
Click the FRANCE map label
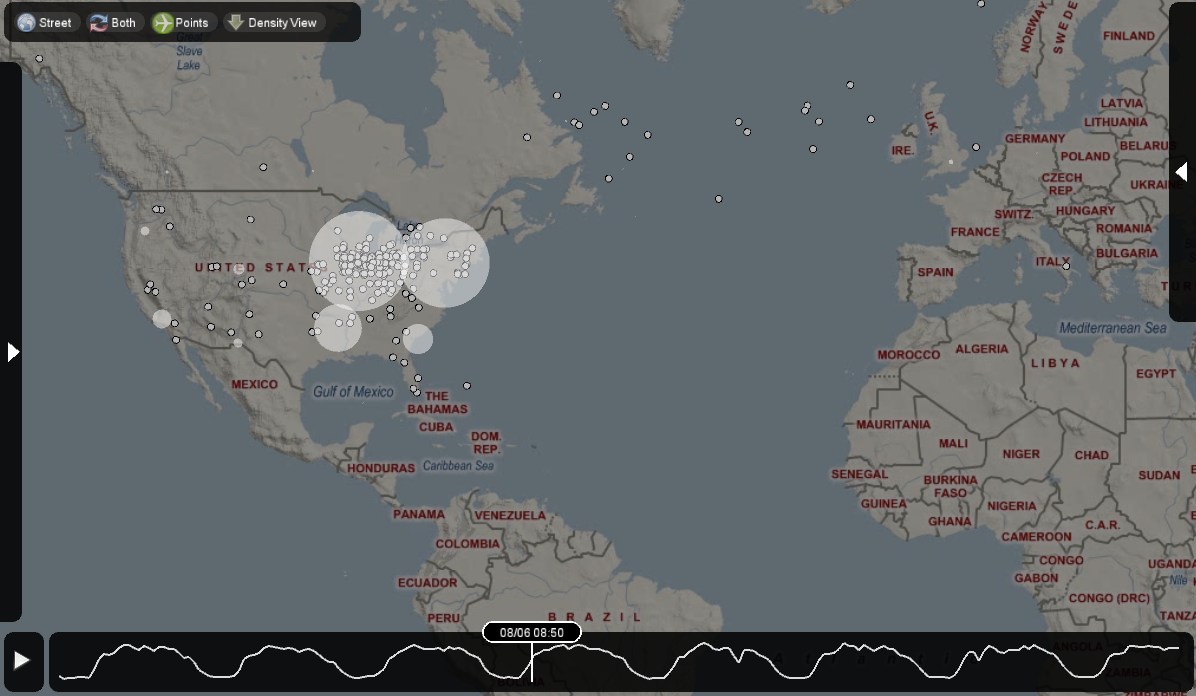click(975, 231)
